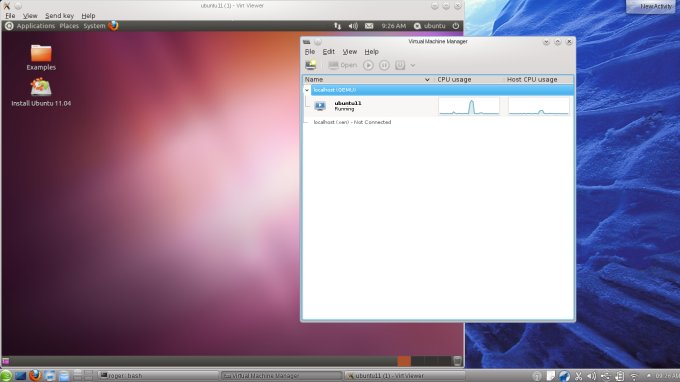
Task: Click the Ubuntu power session icon
Action: click(456, 26)
